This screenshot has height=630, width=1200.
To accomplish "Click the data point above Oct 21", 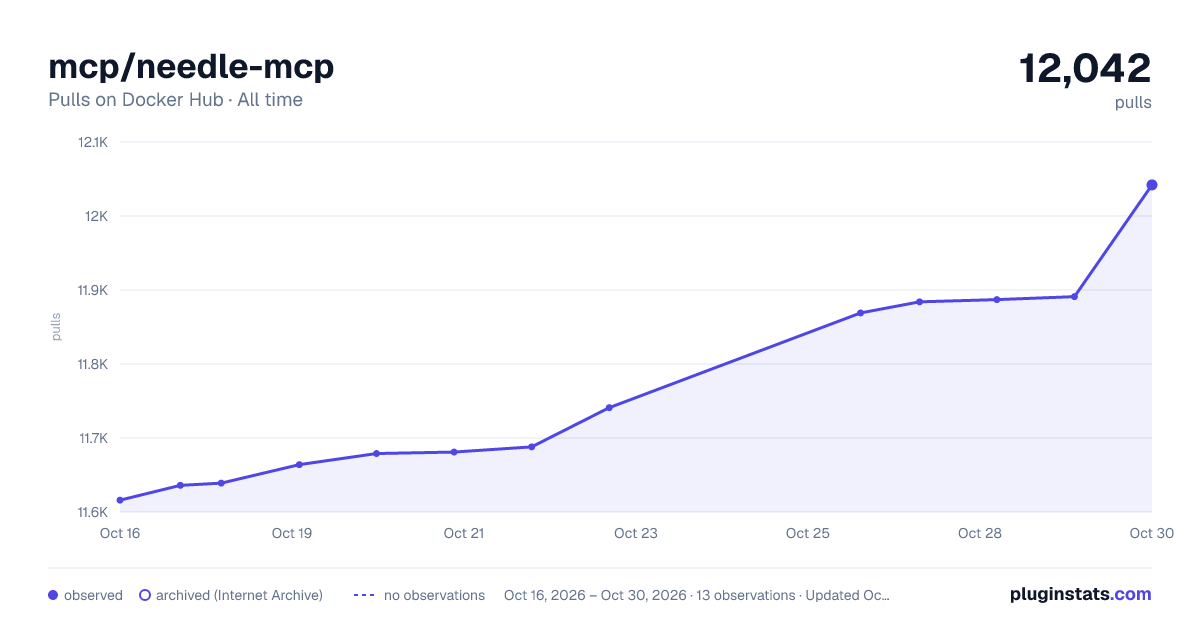I will coord(454,452).
